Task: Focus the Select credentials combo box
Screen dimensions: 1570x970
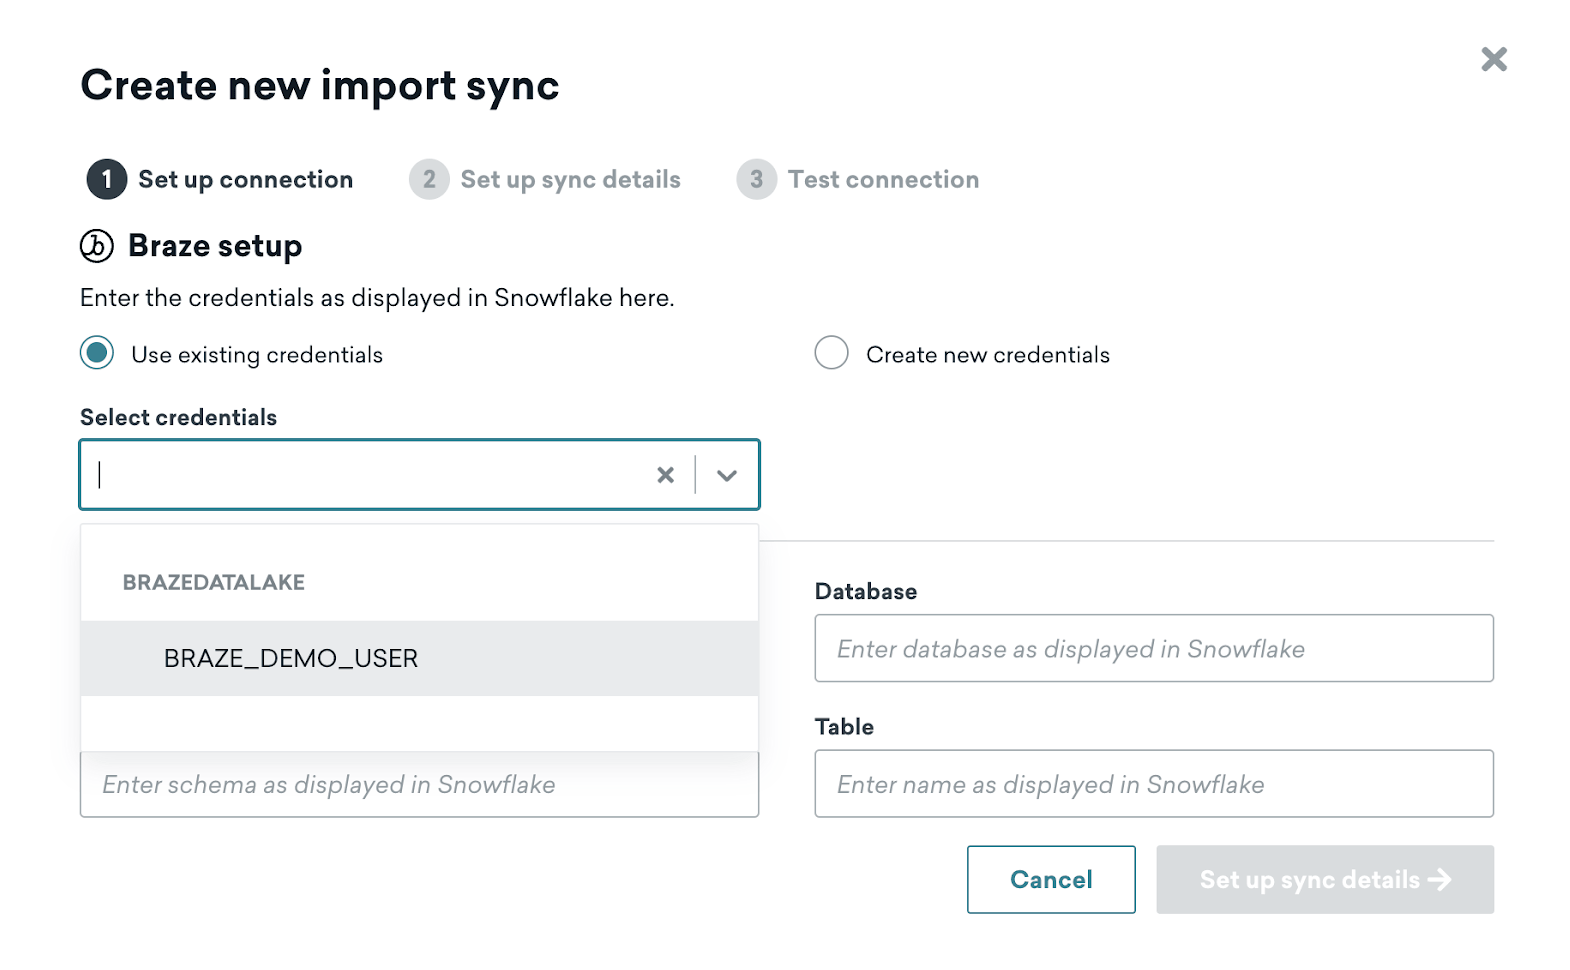Action: point(370,475)
